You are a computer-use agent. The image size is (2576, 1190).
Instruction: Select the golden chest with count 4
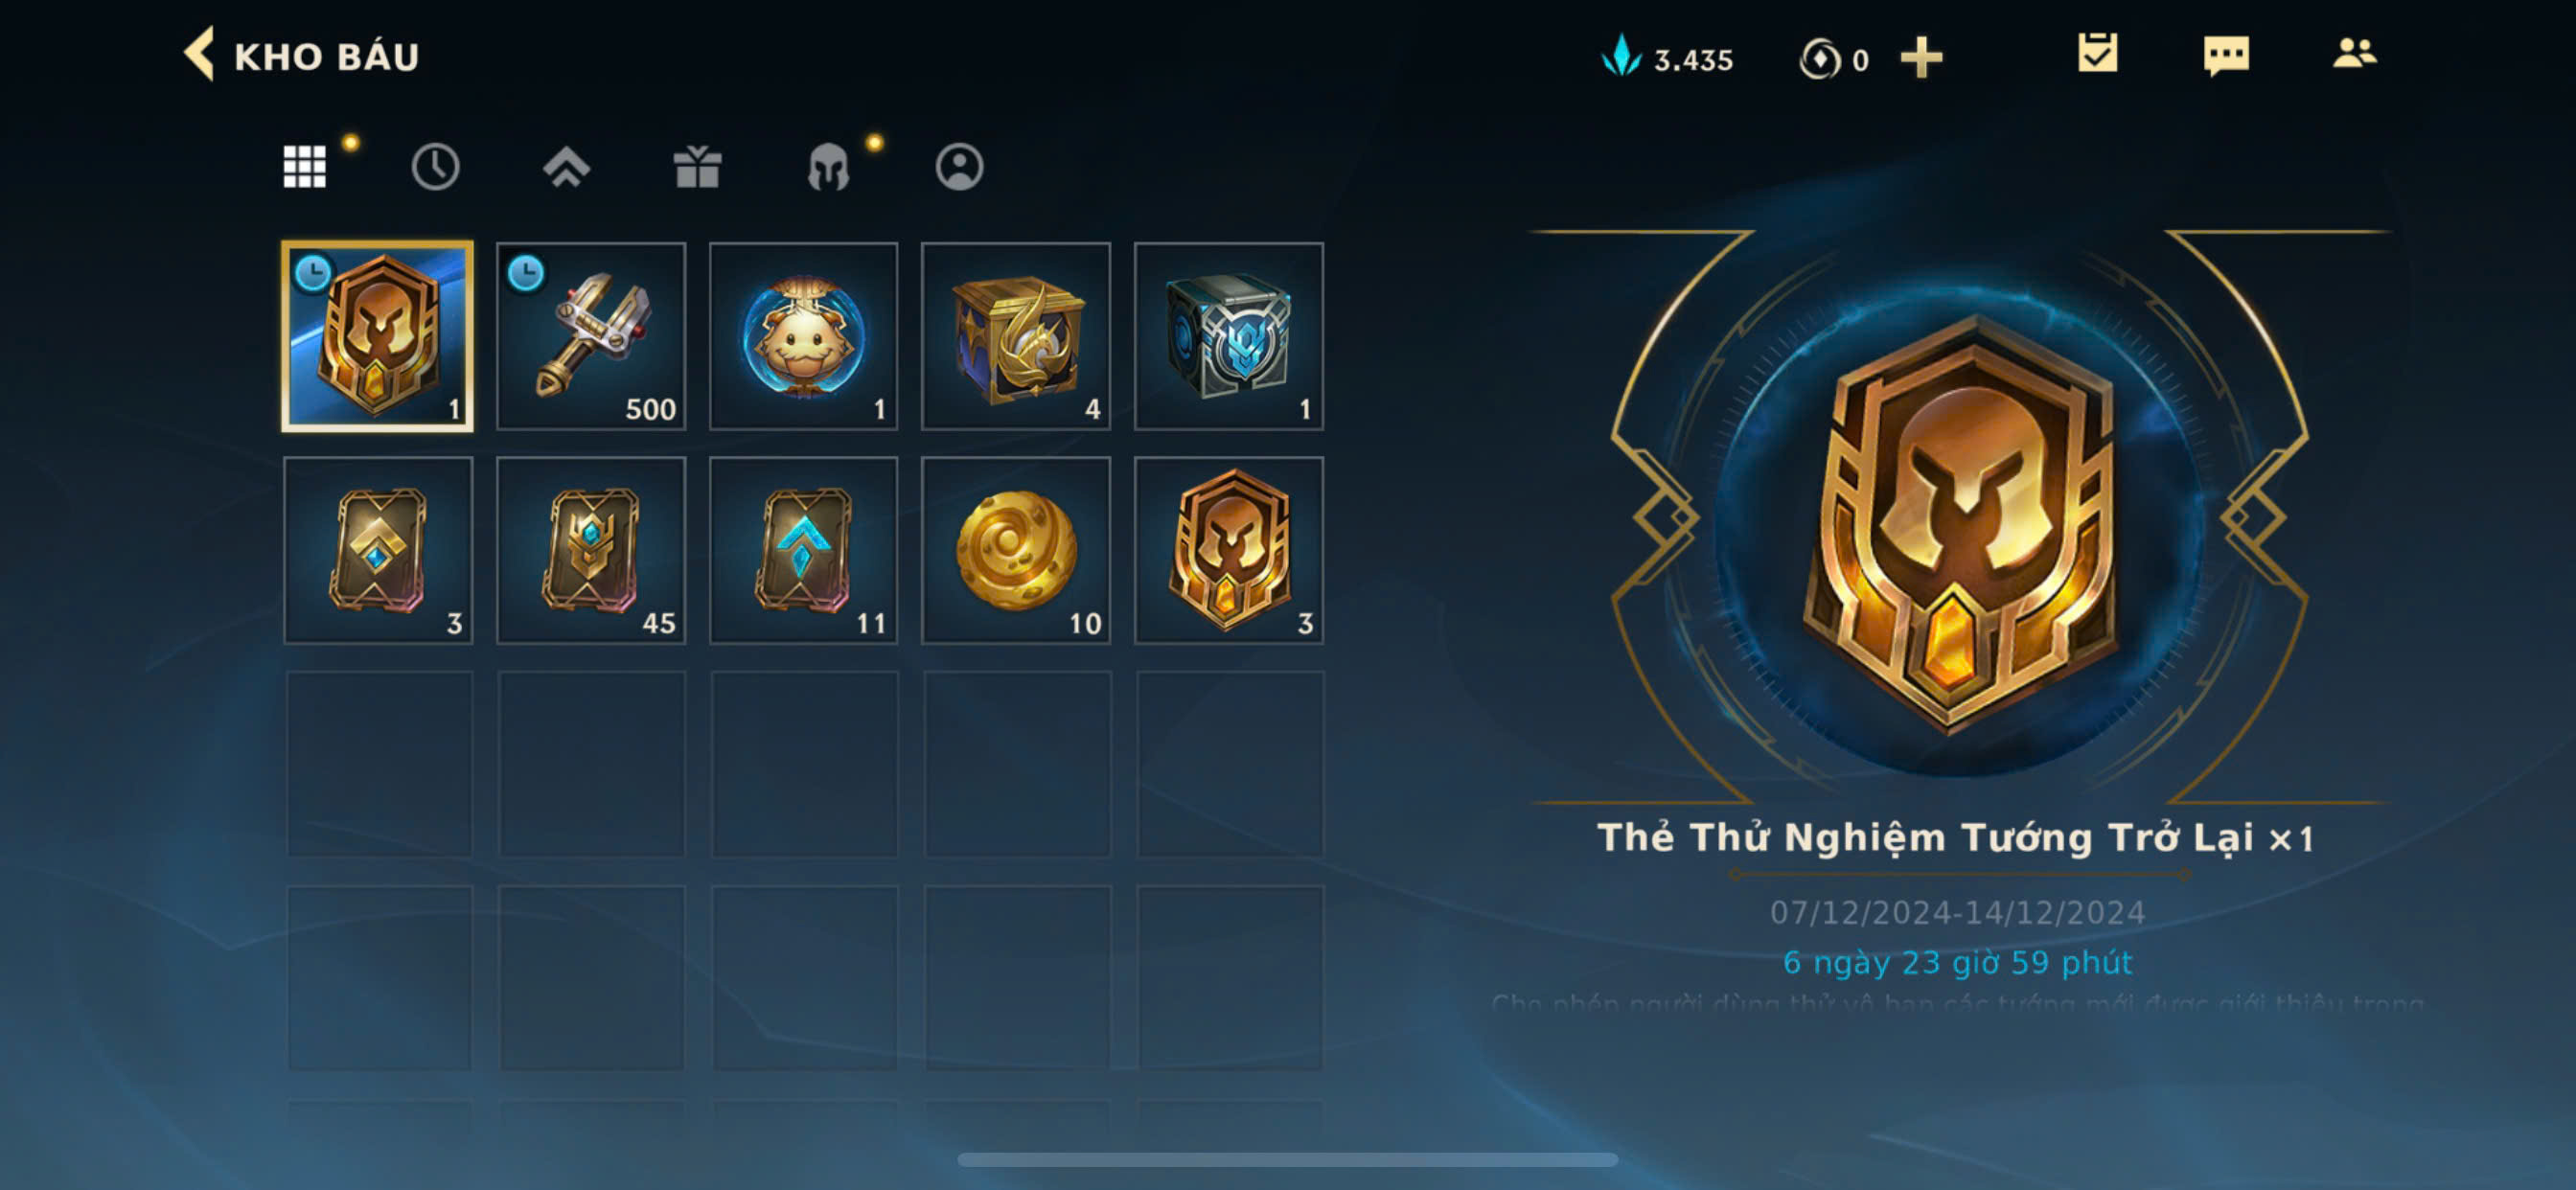click(1016, 336)
